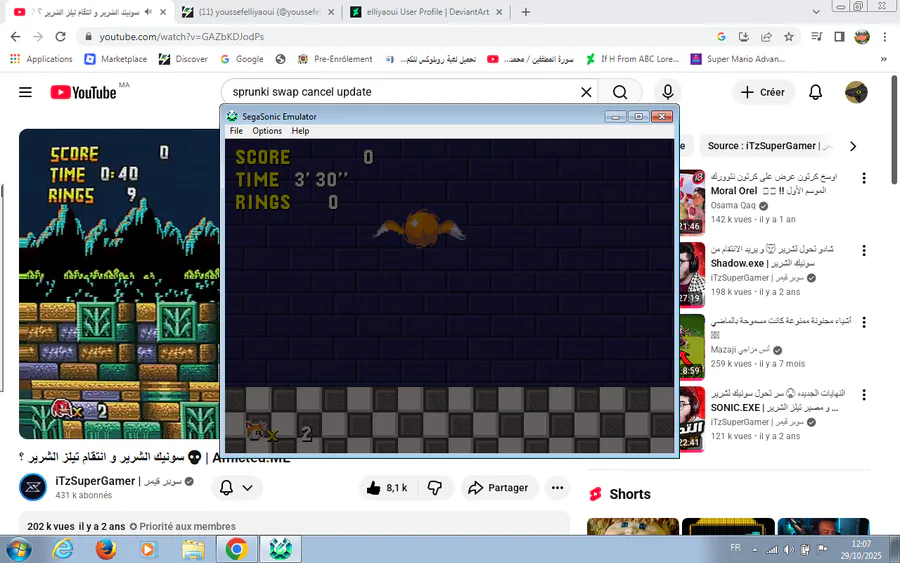Image resolution: width=900 pixels, height=563 pixels.
Task: Switch to the youssefelliyaoui tab
Action: [x=258, y=12]
